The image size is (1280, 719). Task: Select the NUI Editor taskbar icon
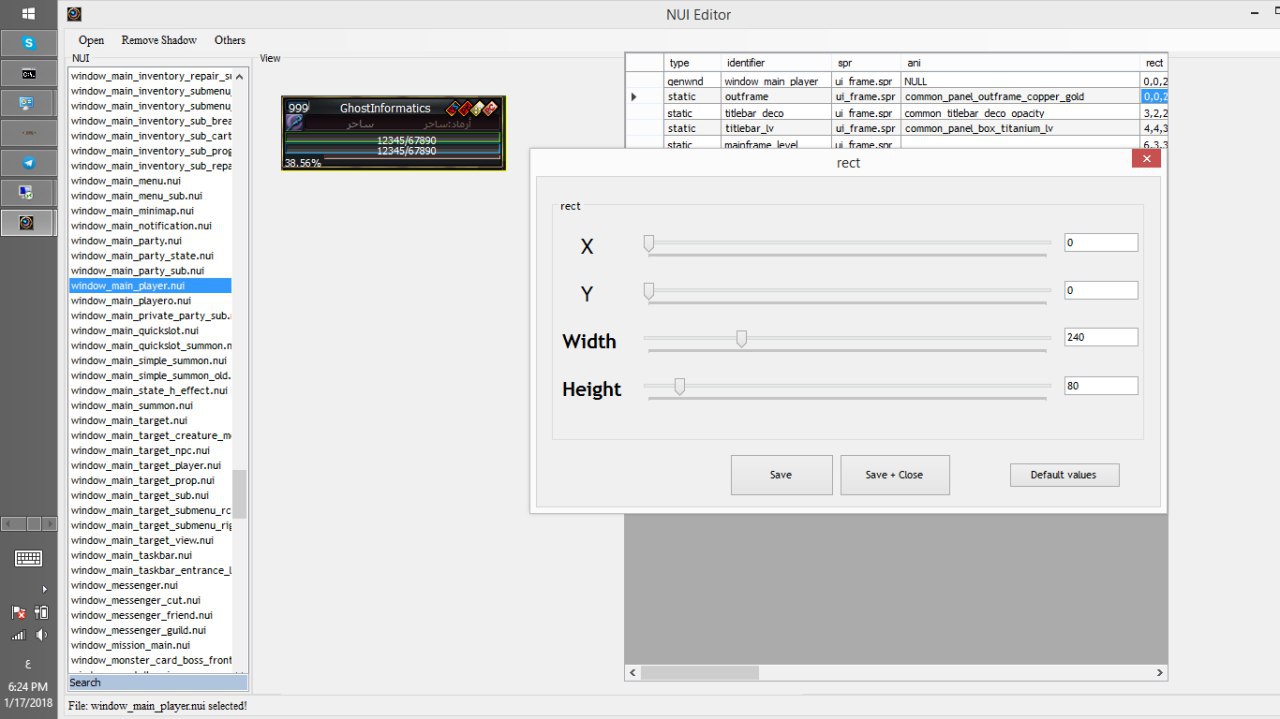[29, 222]
